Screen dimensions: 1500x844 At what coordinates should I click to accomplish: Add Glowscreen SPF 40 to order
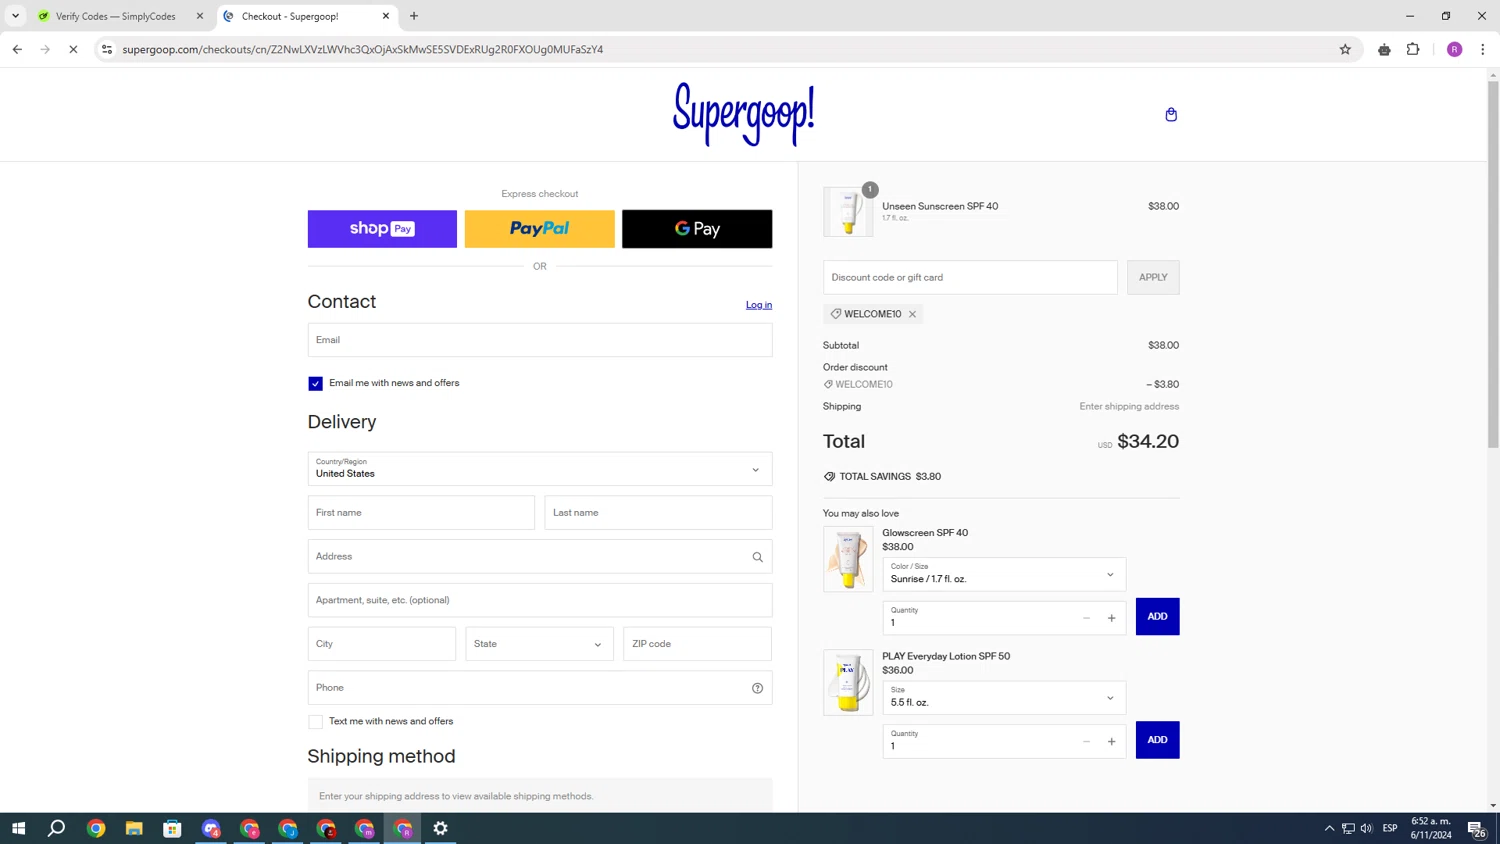(1157, 617)
